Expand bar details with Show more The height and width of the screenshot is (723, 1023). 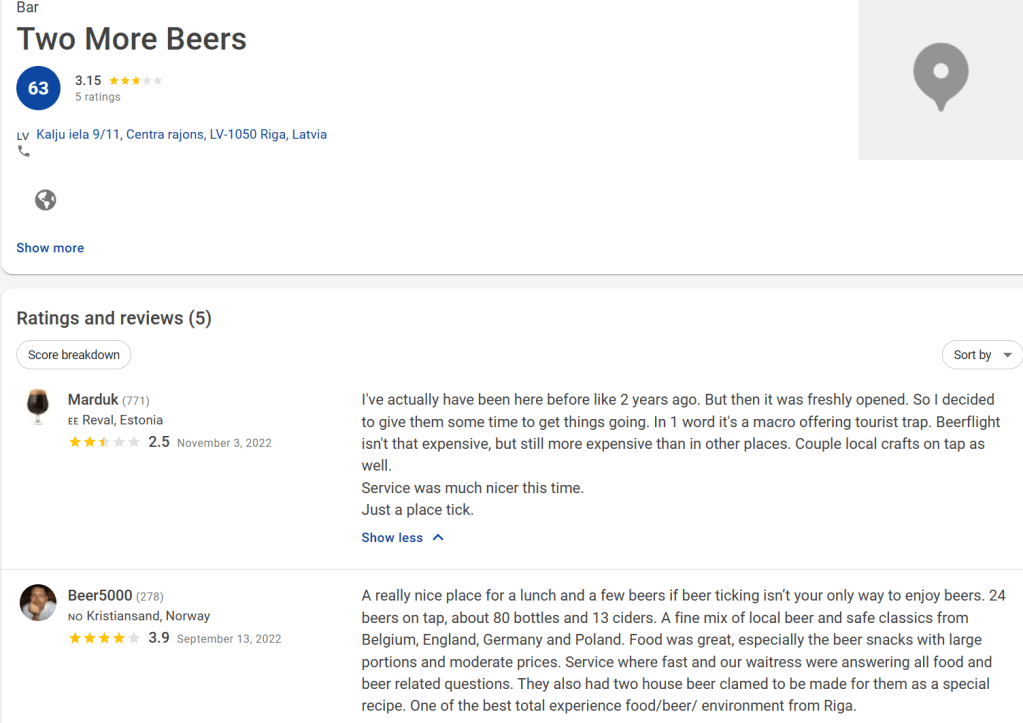(x=50, y=248)
